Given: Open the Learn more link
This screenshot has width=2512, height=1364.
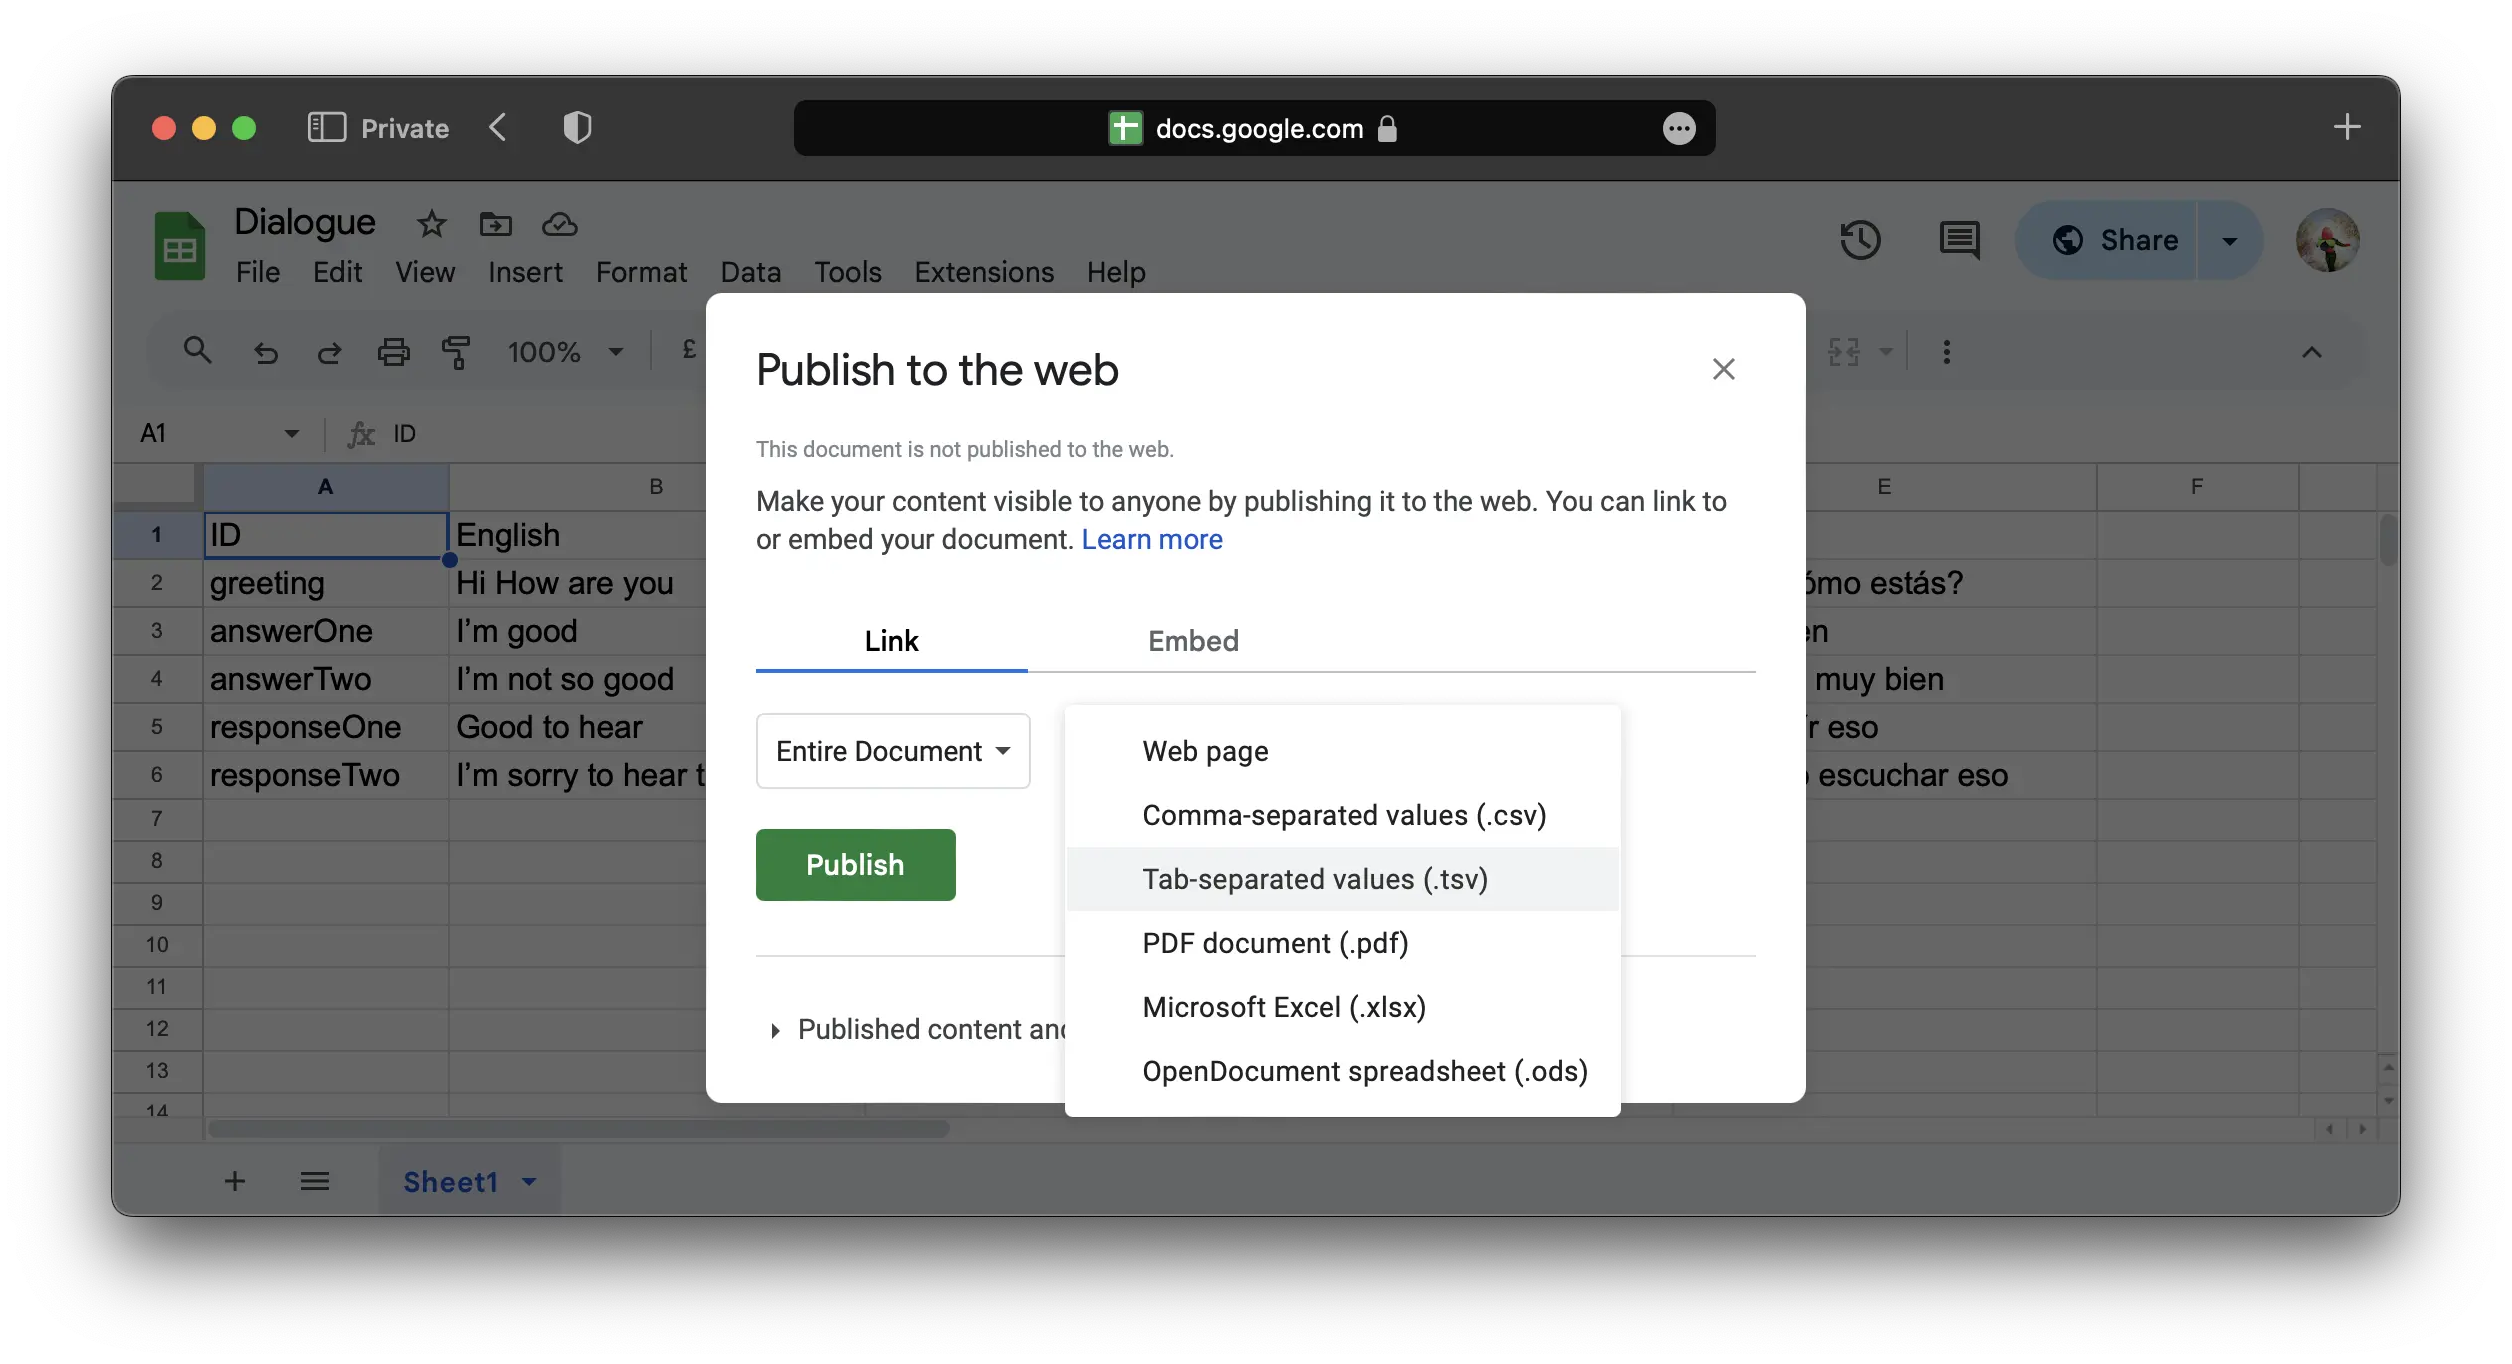Looking at the screenshot, I should [x=1152, y=539].
